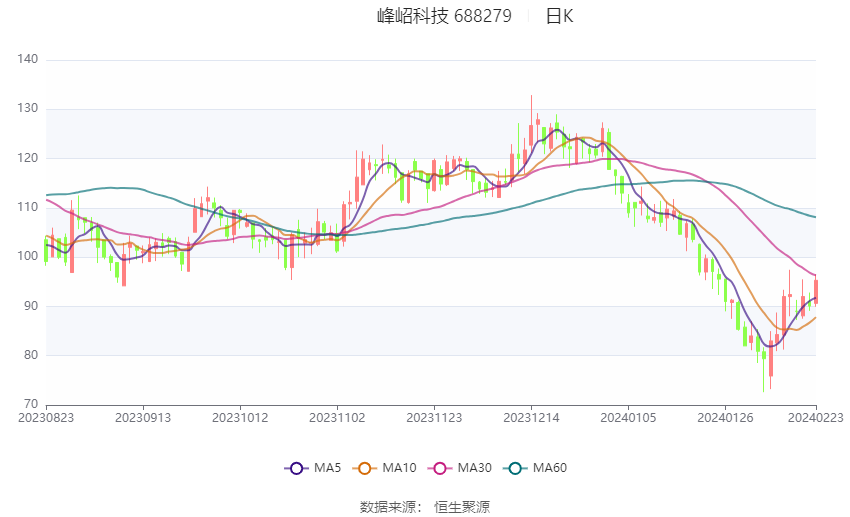The image size is (850, 517).
Task: Toggle the MA60 legend marker
Action: point(515,468)
